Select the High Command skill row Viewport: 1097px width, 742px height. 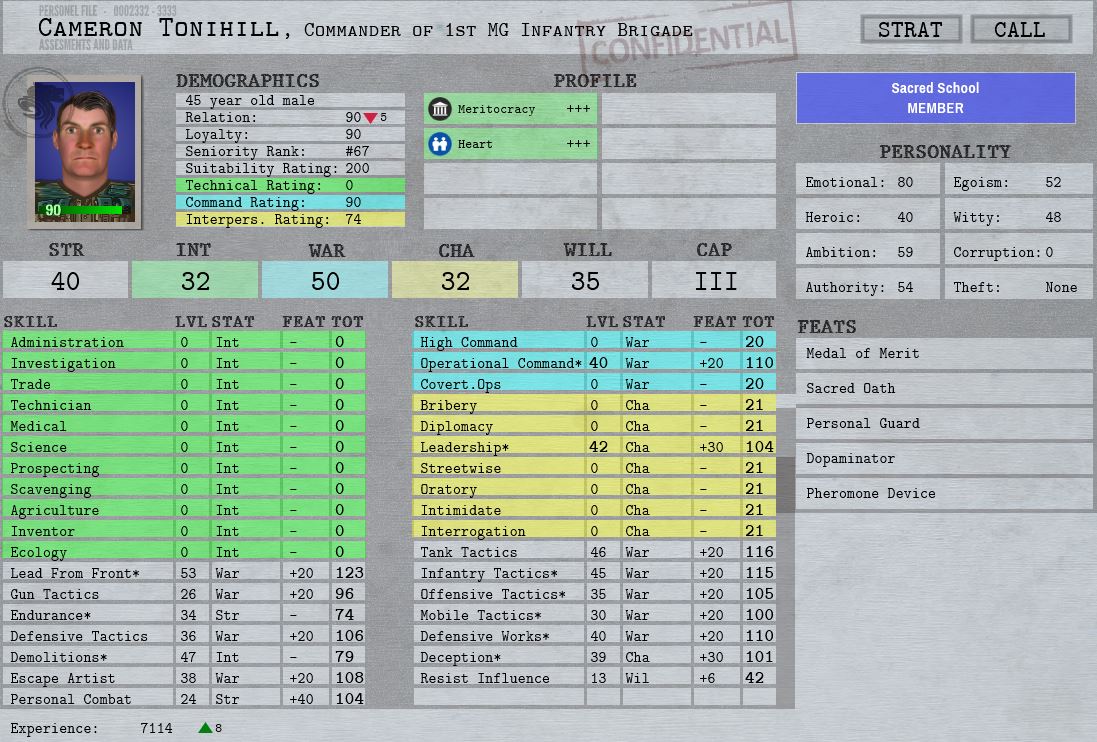tap(595, 342)
